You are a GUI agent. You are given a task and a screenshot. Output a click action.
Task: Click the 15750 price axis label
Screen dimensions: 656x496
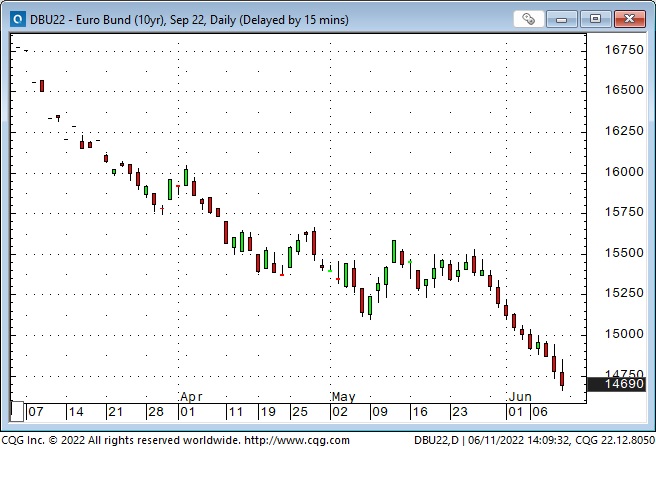point(624,212)
